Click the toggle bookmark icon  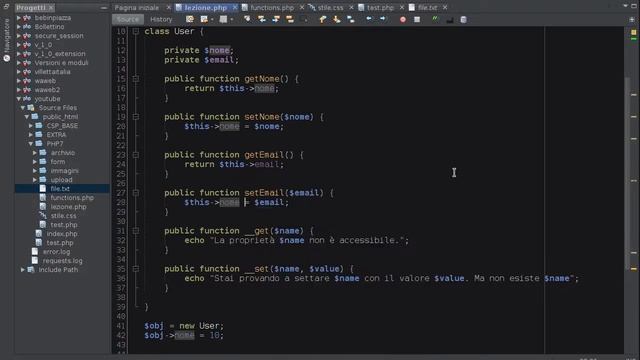pos(351,19)
